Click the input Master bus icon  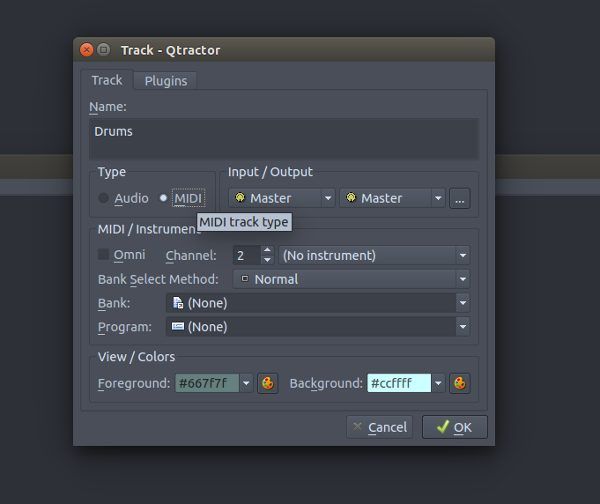click(240, 197)
